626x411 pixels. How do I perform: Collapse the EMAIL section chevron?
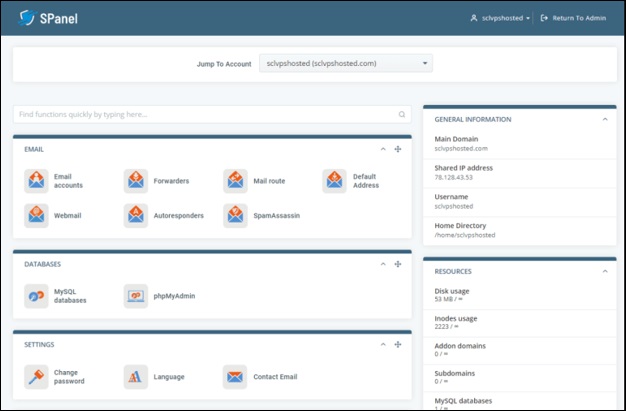383,149
